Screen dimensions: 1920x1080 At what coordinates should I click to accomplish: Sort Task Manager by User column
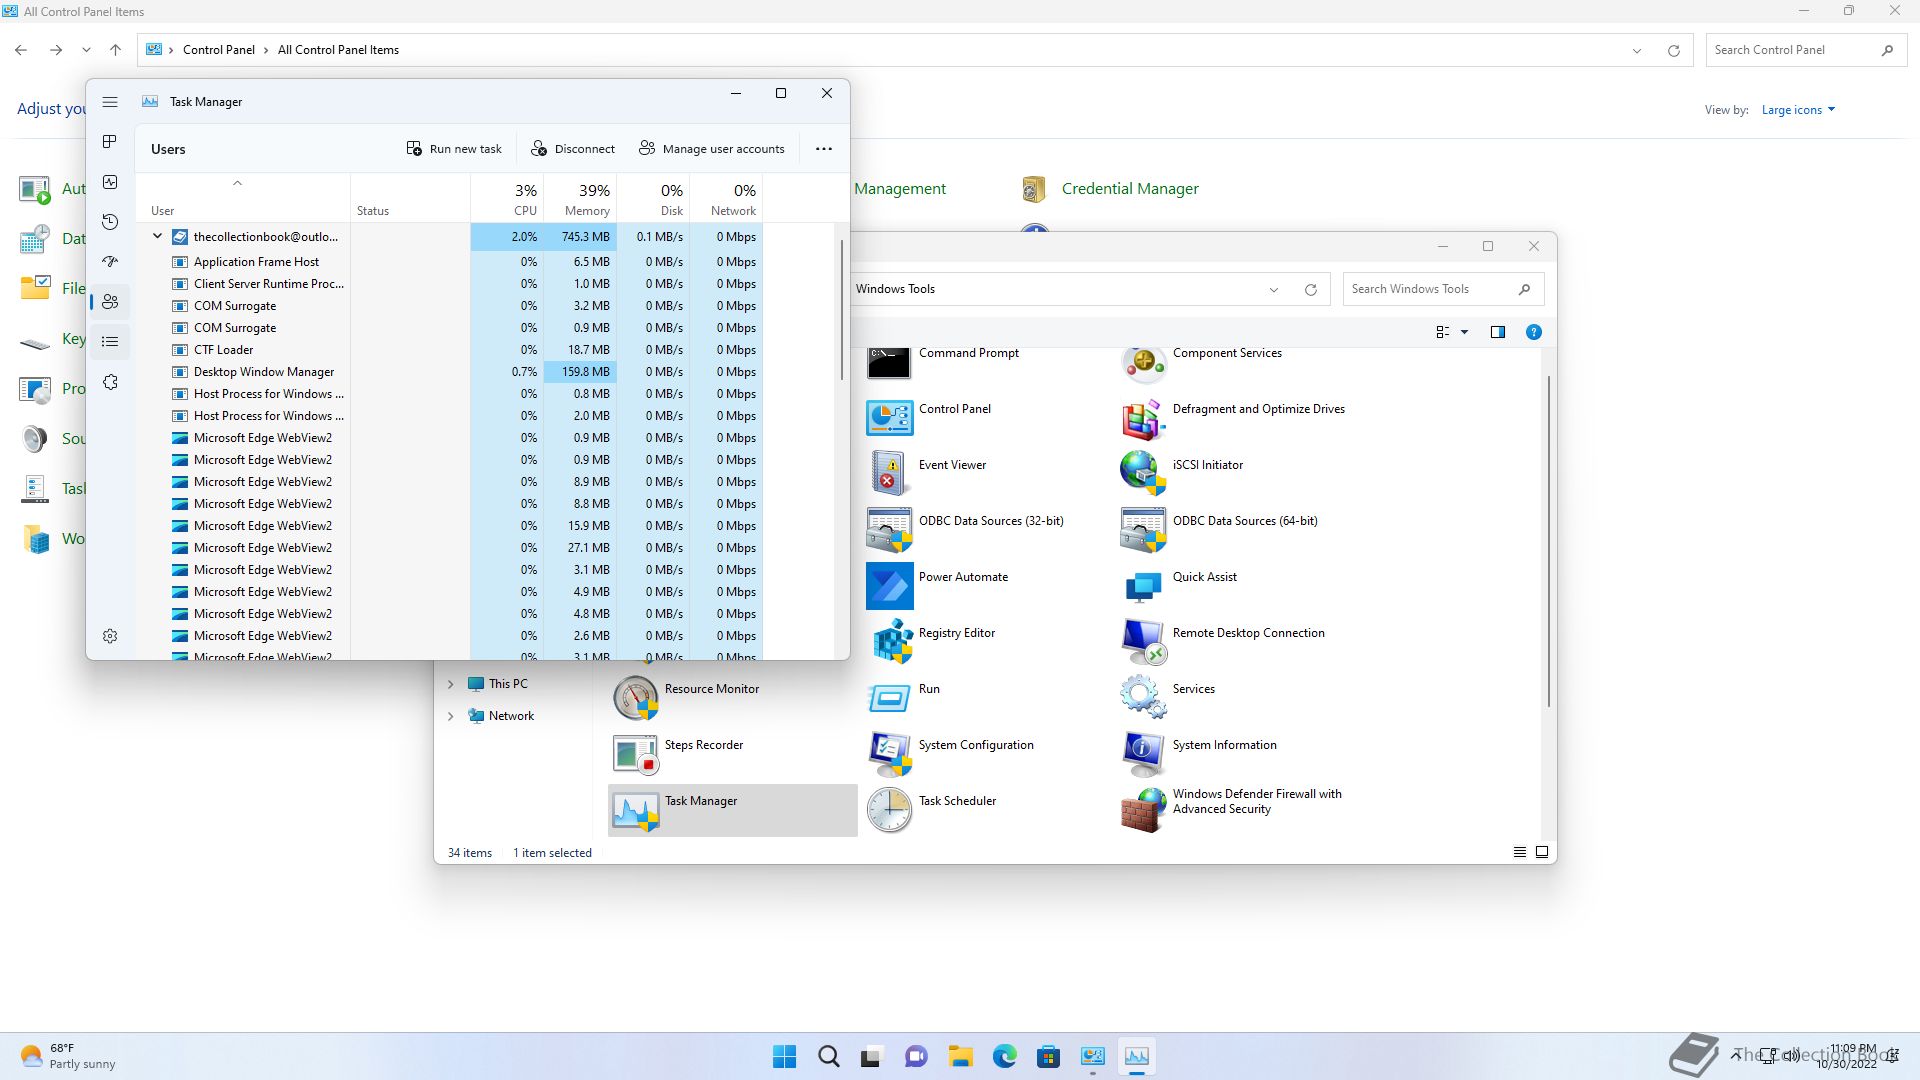coord(243,198)
